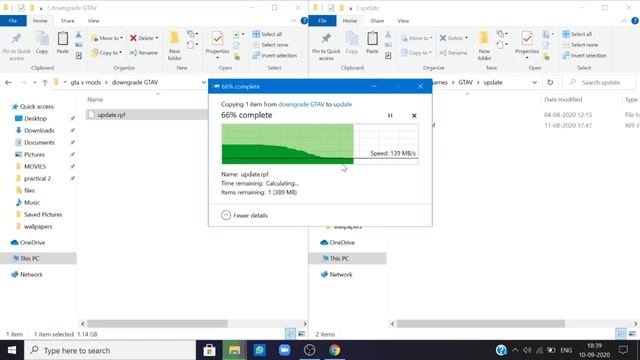Image resolution: width=640 pixels, height=360 pixels.
Task: Open recent locations dropdown in left window
Action: coord(34,82)
